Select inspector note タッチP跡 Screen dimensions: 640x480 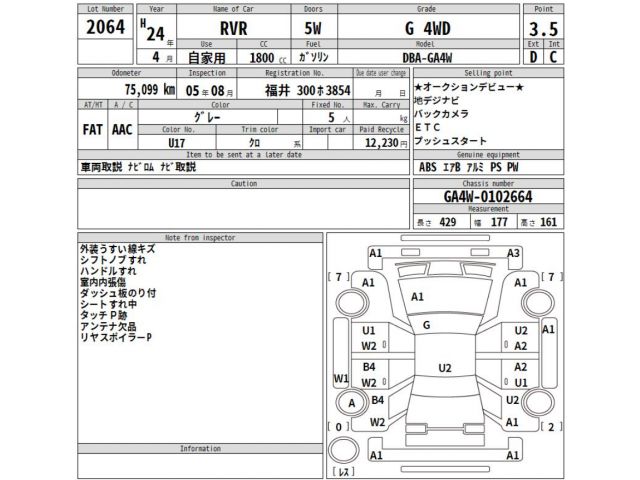pyautogui.click(x=104, y=316)
